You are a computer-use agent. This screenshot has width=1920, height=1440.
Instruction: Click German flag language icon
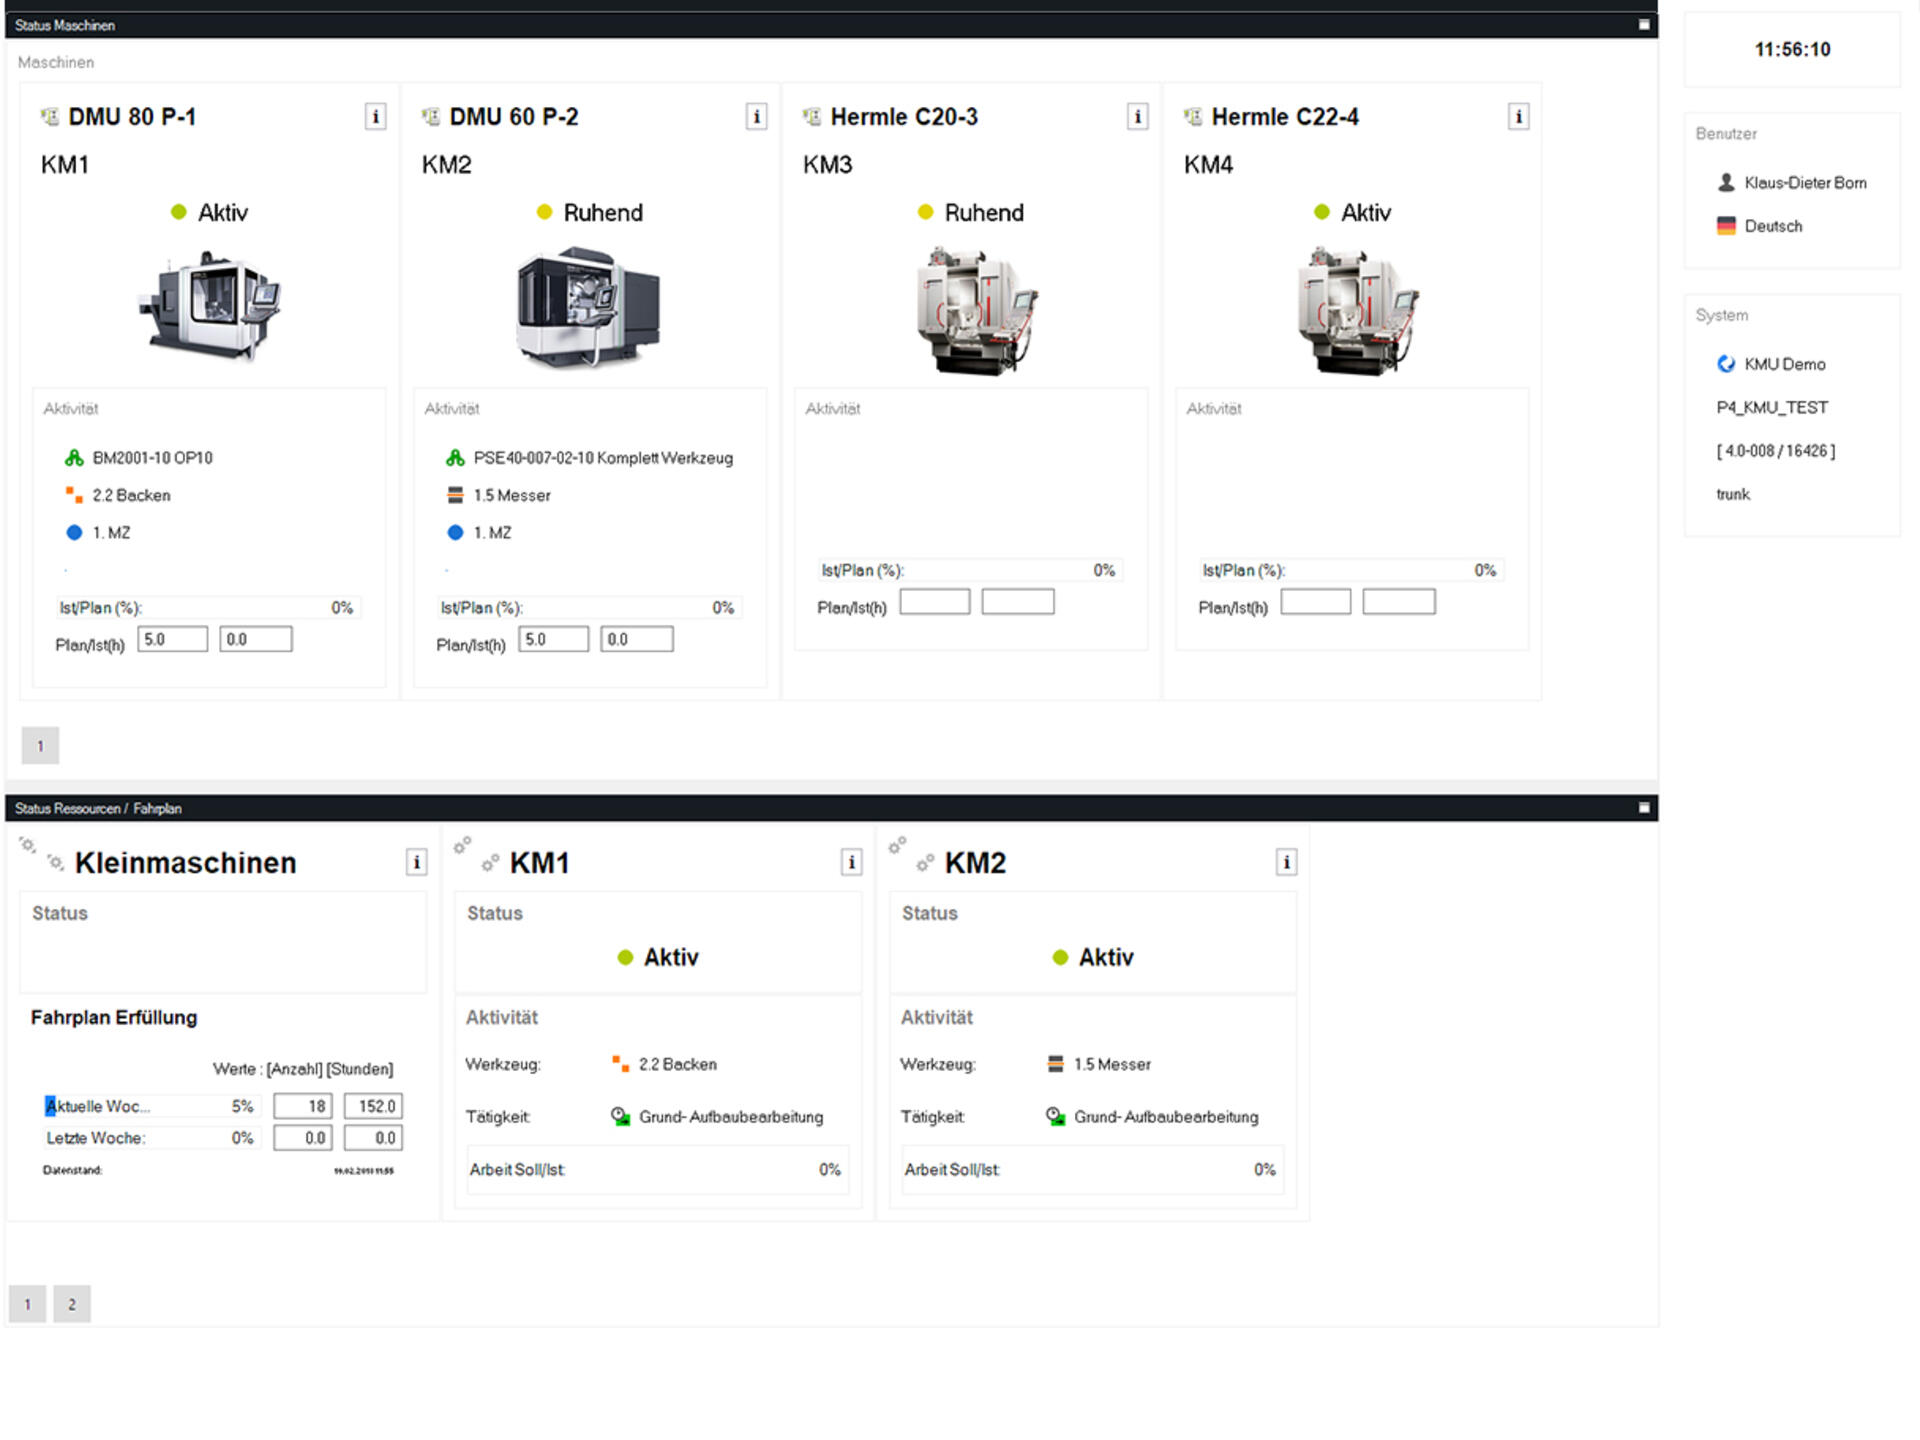[1726, 226]
